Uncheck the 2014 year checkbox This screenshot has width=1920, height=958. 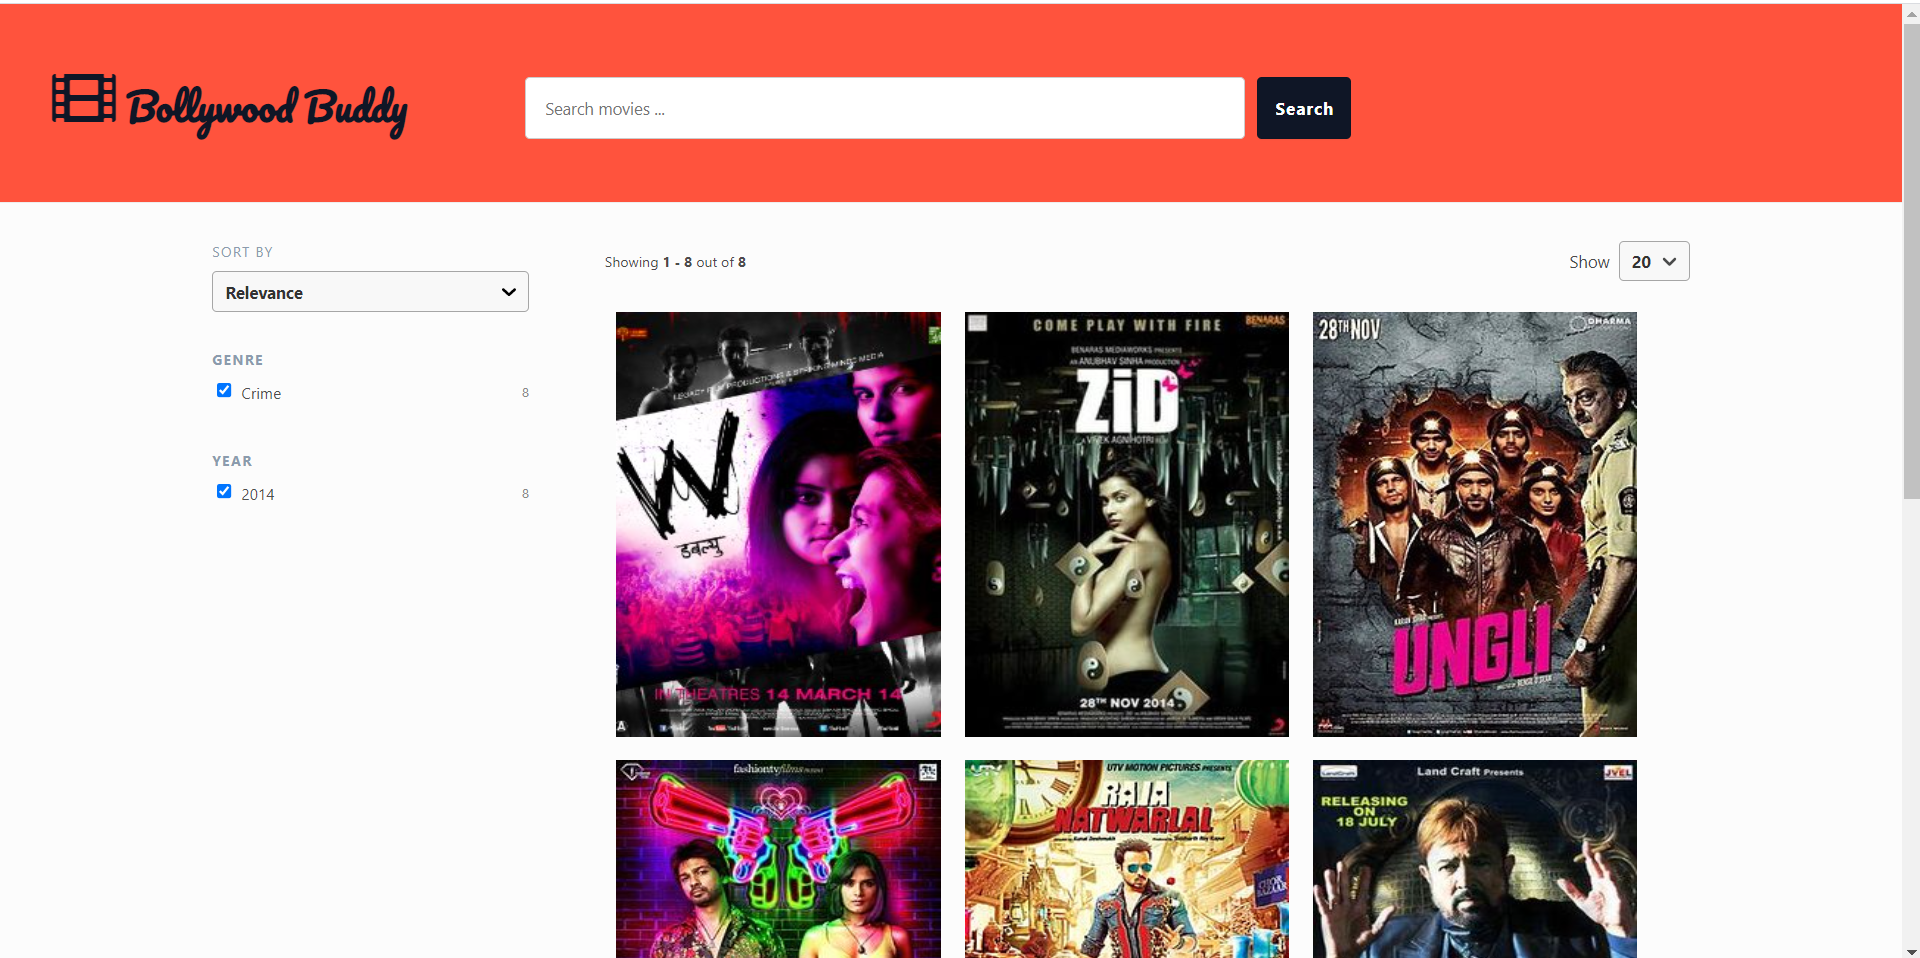pos(224,491)
